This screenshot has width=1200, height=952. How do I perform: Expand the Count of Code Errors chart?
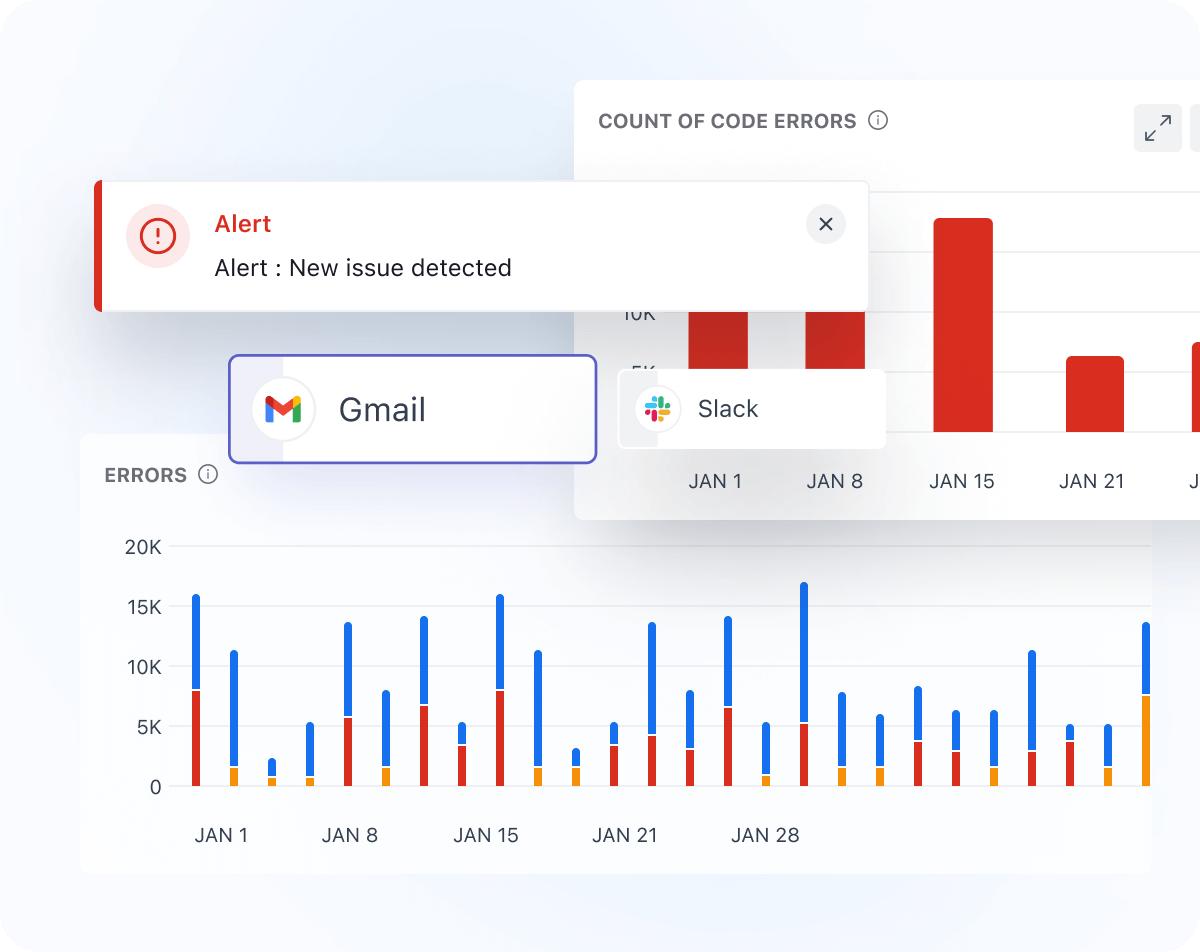coord(1158,128)
